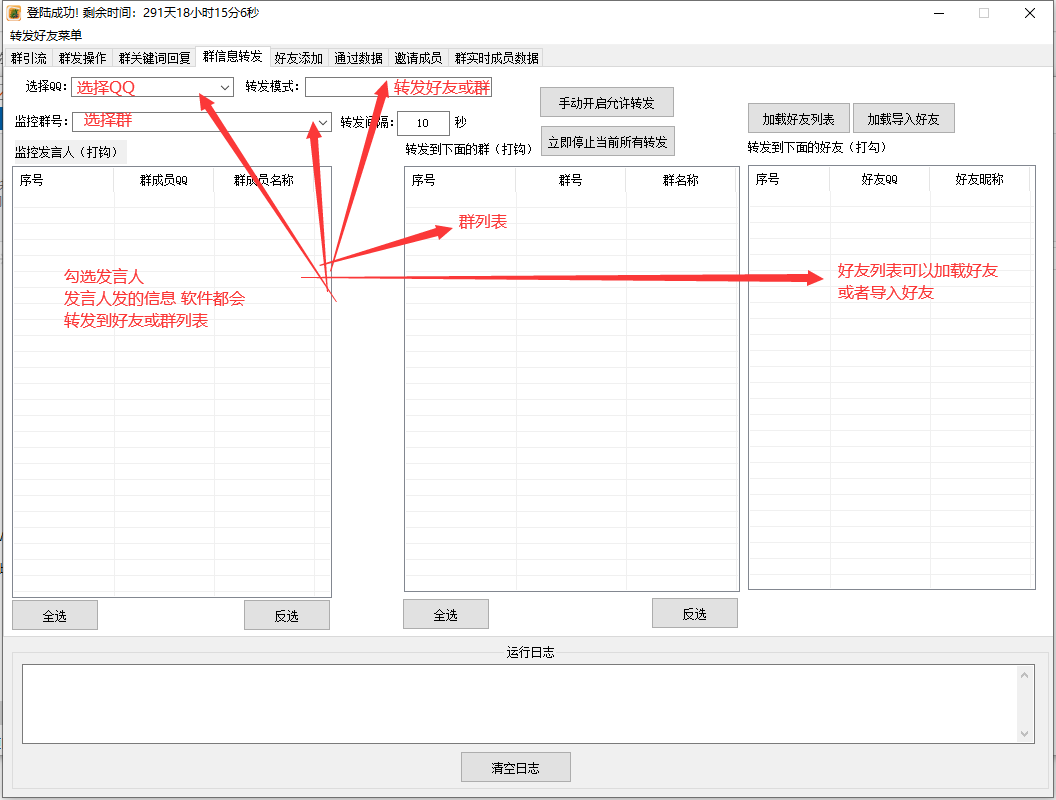Switch to the 邀请成员 tab
Image resolution: width=1056 pixels, height=800 pixels.
(418, 58)
